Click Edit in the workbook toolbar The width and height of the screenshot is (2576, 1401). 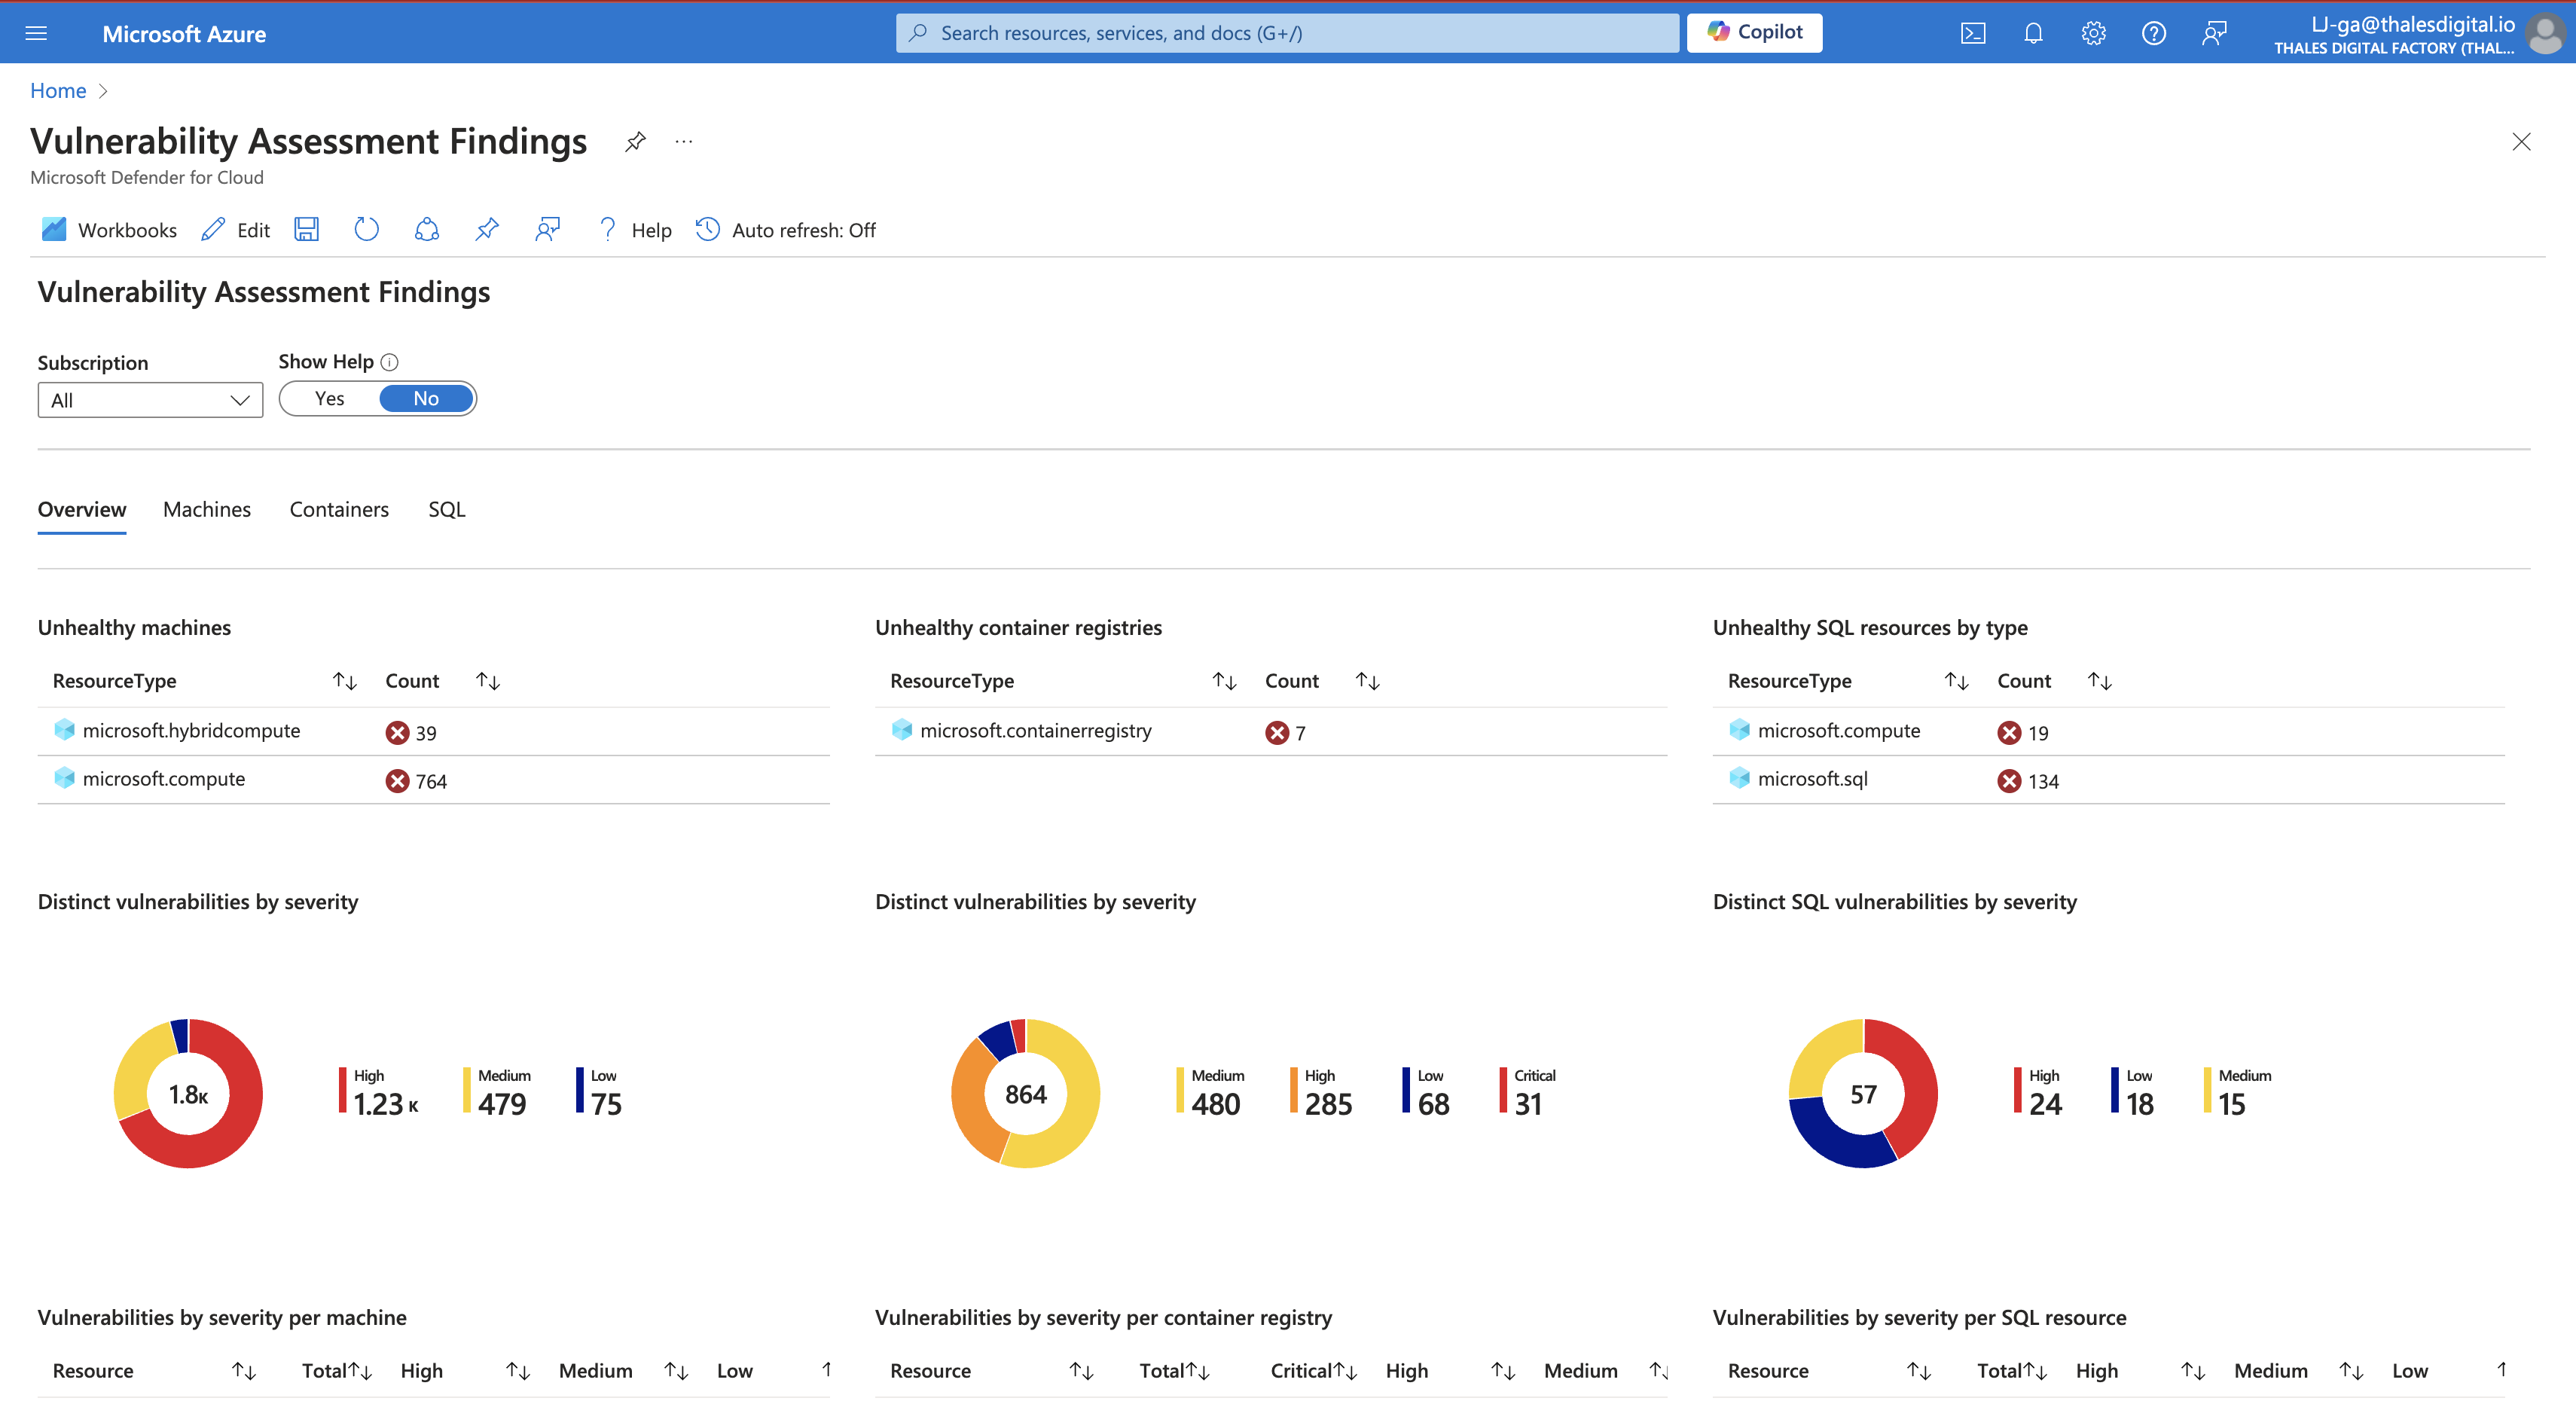235,230
